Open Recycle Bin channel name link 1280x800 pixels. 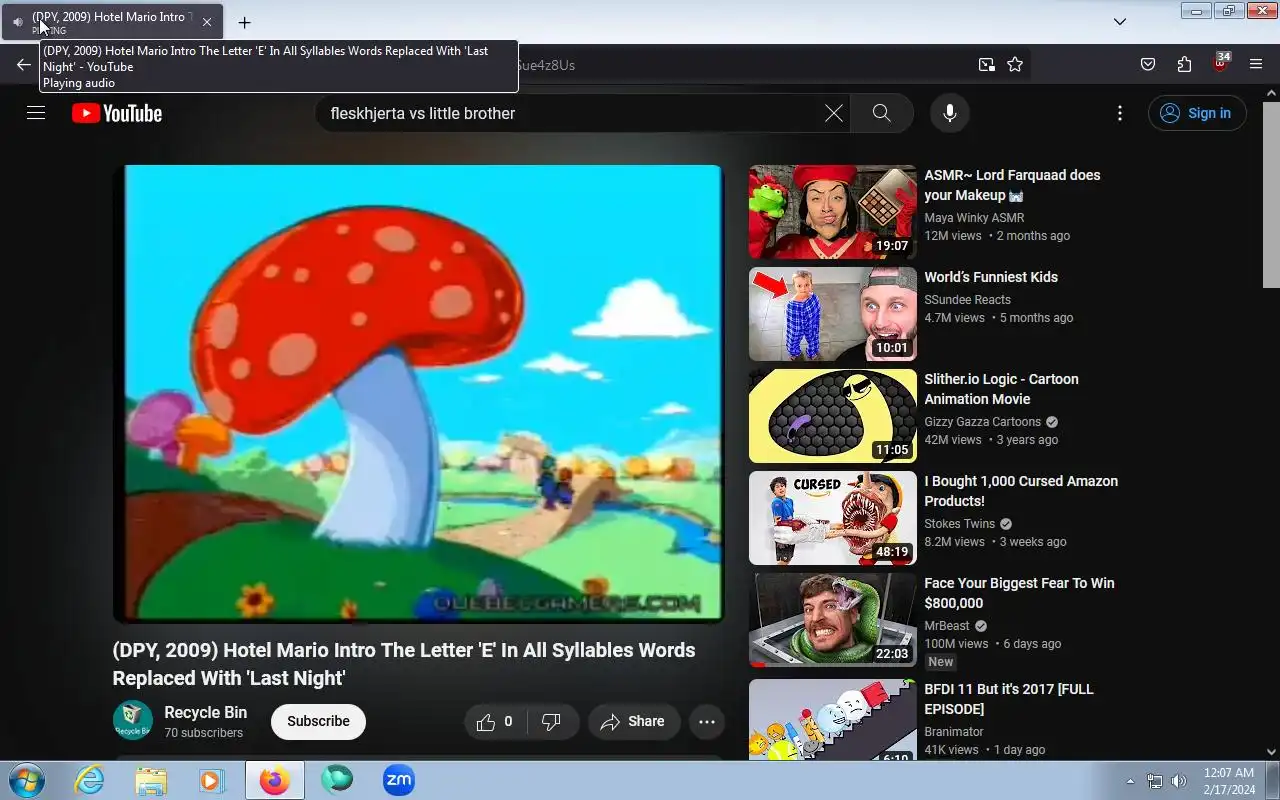(x=205, y=712)
